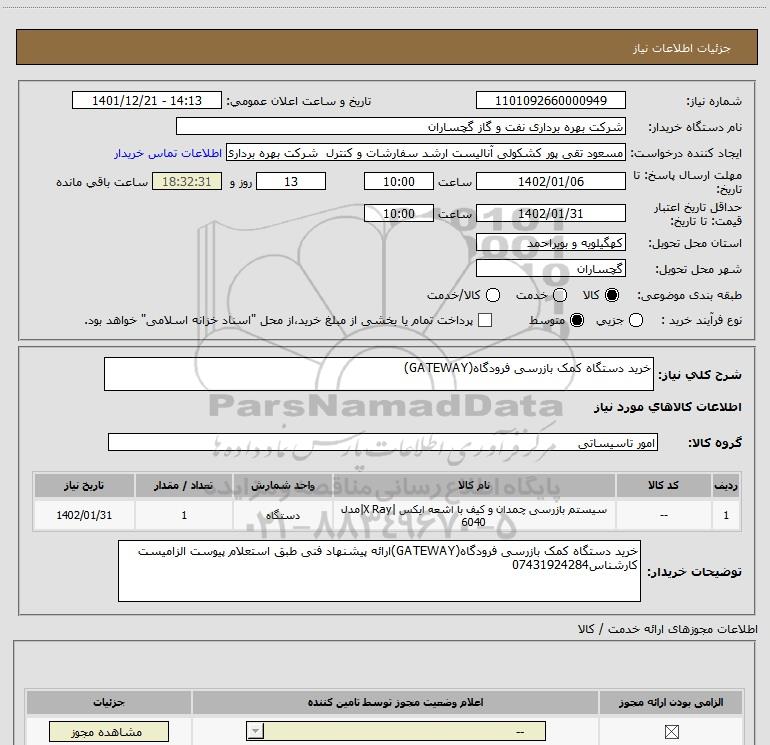The width and height of the screenshot is (770, 745).
Task: Click the response deadline date 1402/01/06
Action: (550, 182)
